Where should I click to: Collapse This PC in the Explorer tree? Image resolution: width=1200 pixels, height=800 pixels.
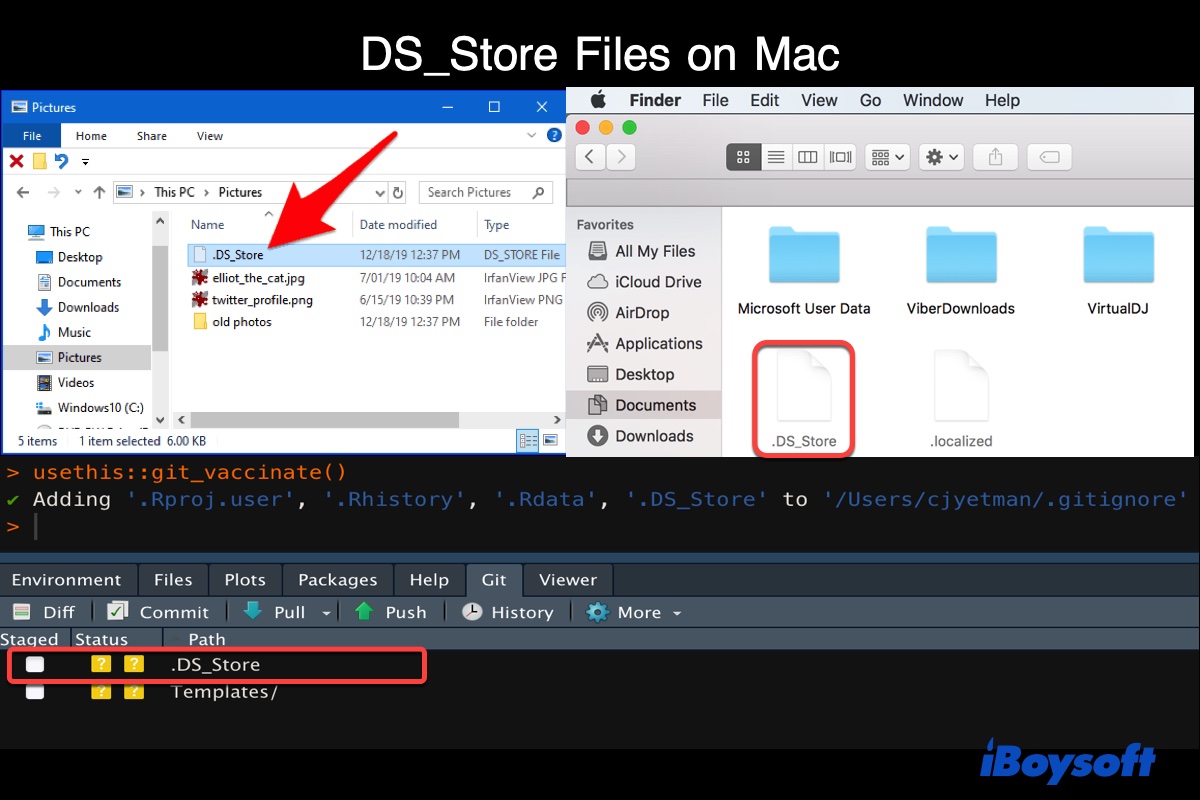[x=20, y=231]
